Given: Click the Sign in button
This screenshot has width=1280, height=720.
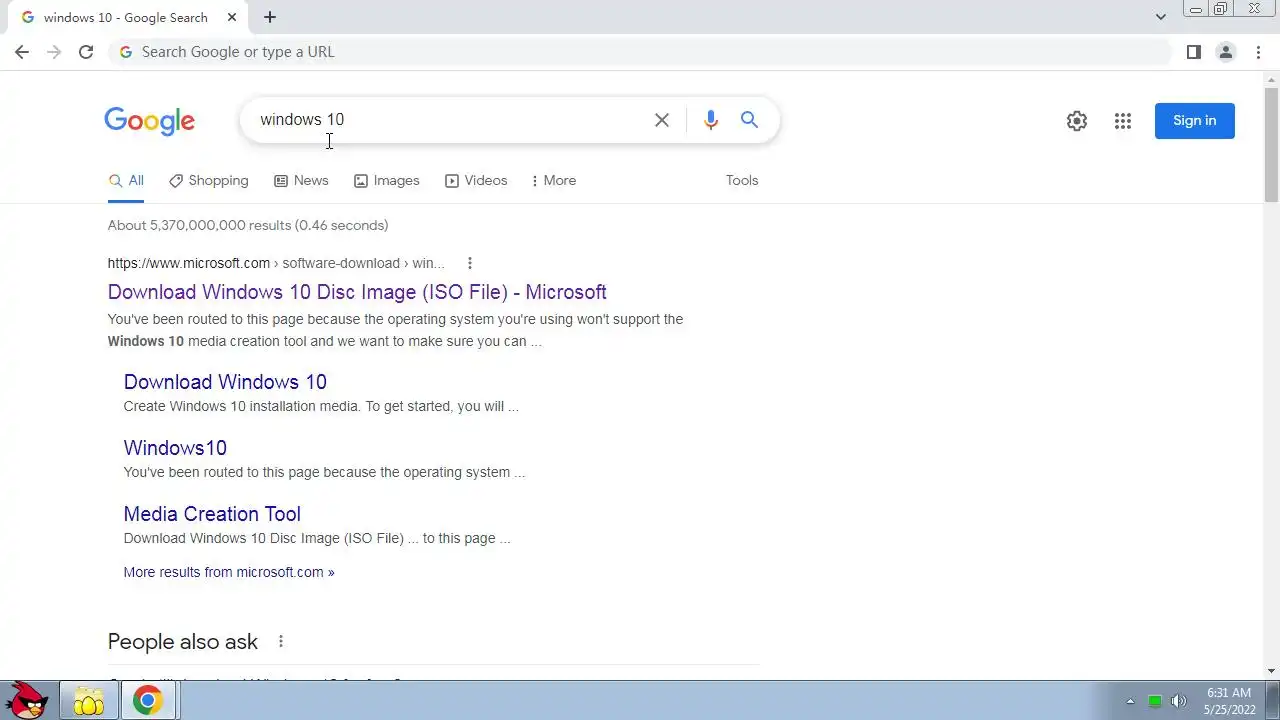Looking at the screenshot, I should (1195, 121).
